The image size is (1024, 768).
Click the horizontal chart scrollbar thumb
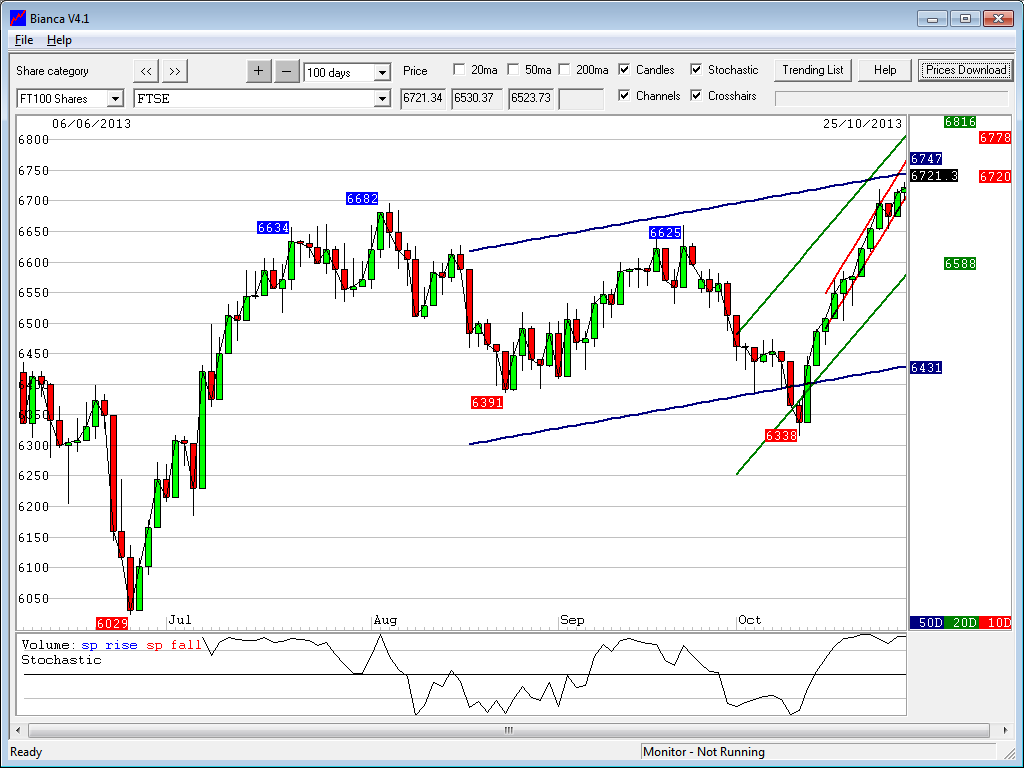point(508,730)
